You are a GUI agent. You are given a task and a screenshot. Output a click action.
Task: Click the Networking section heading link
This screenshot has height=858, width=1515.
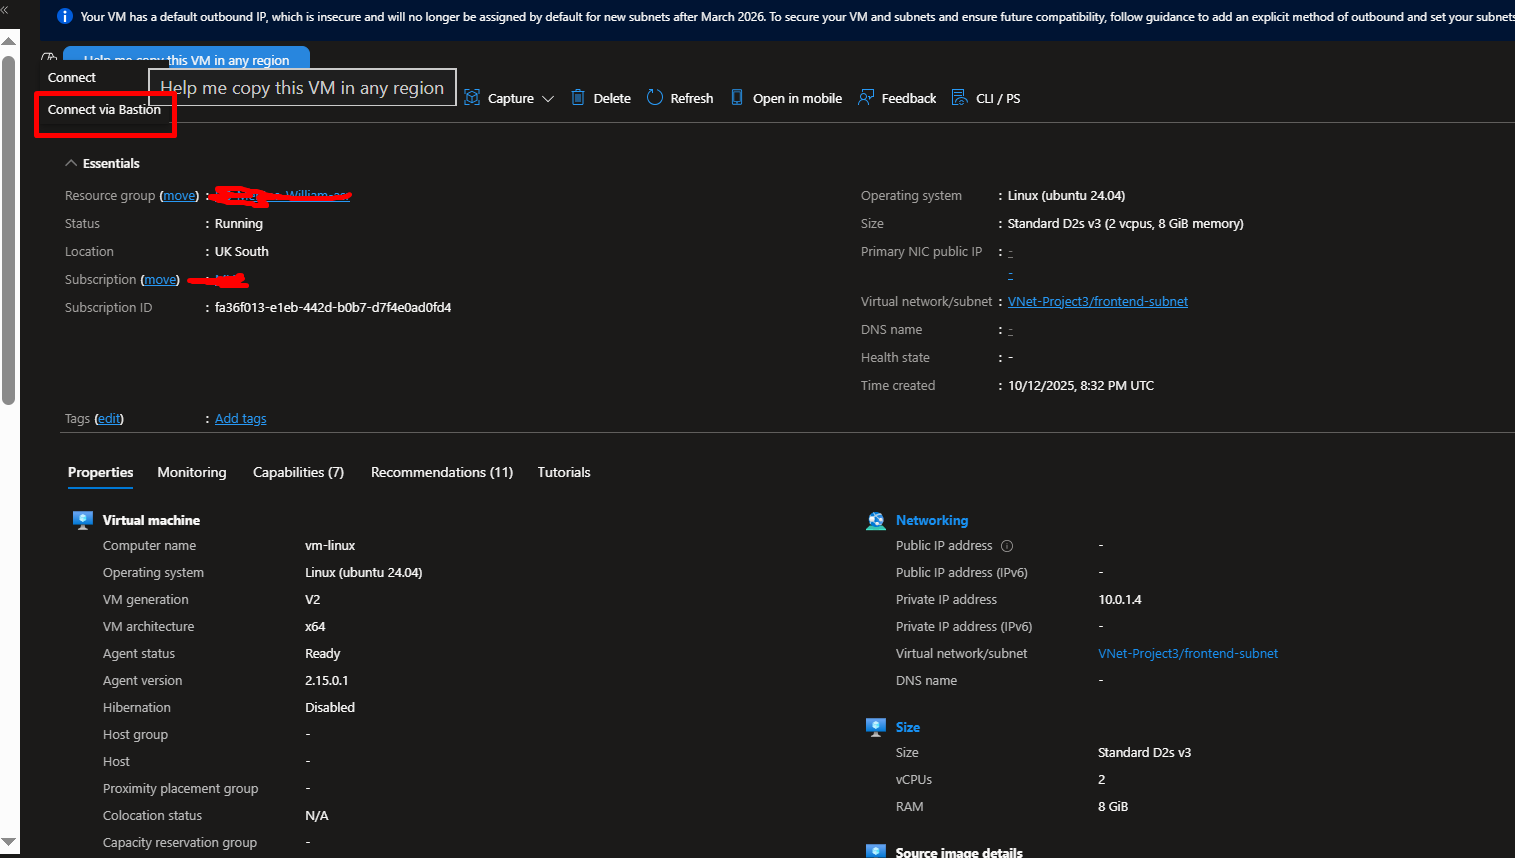click(931, 521)
